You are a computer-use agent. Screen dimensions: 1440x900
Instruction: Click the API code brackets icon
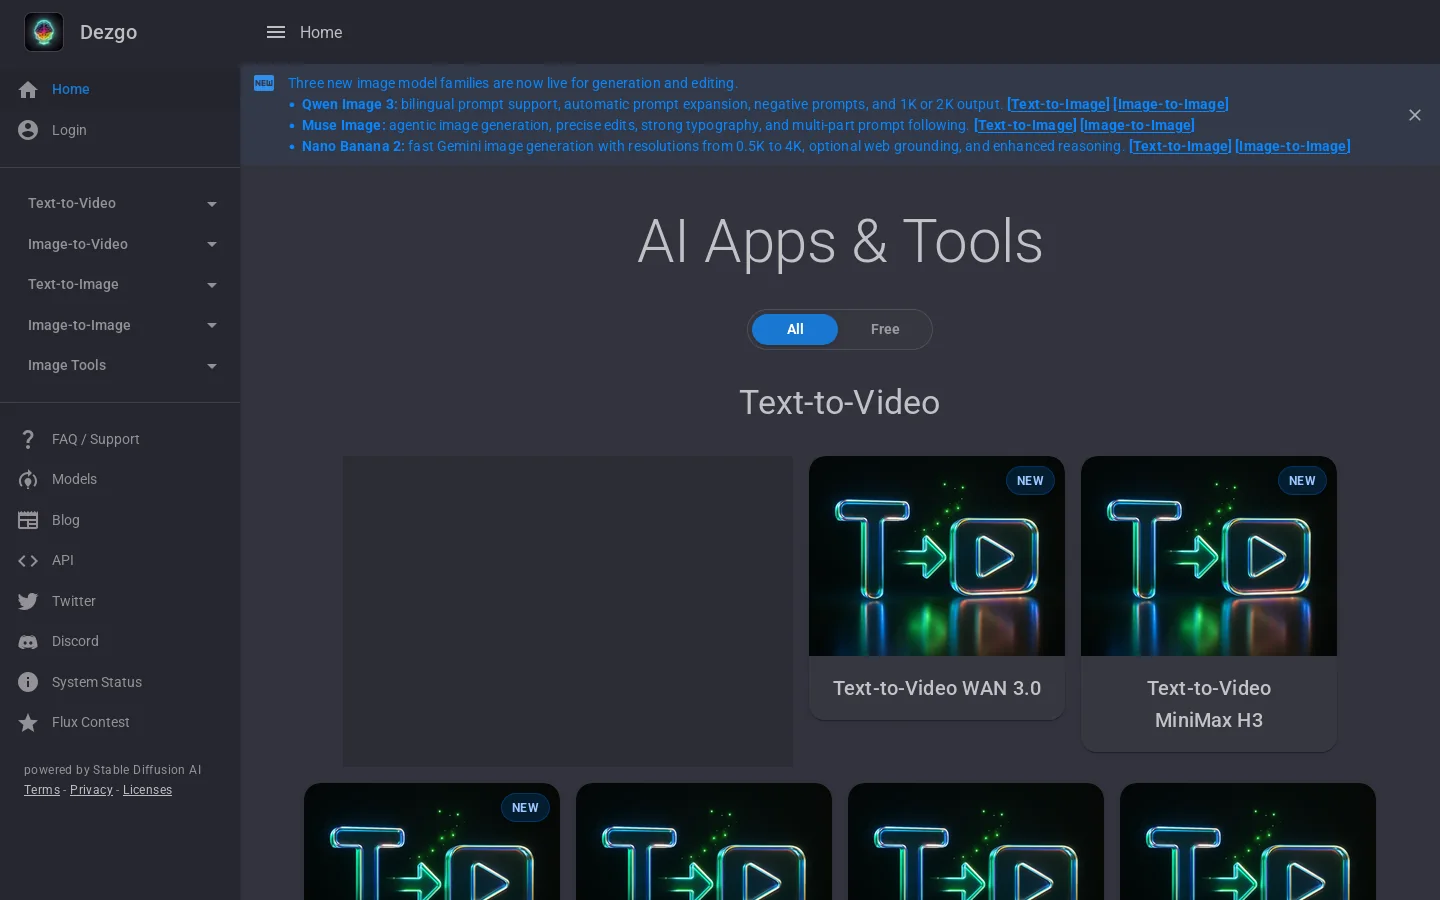(28, 561)
